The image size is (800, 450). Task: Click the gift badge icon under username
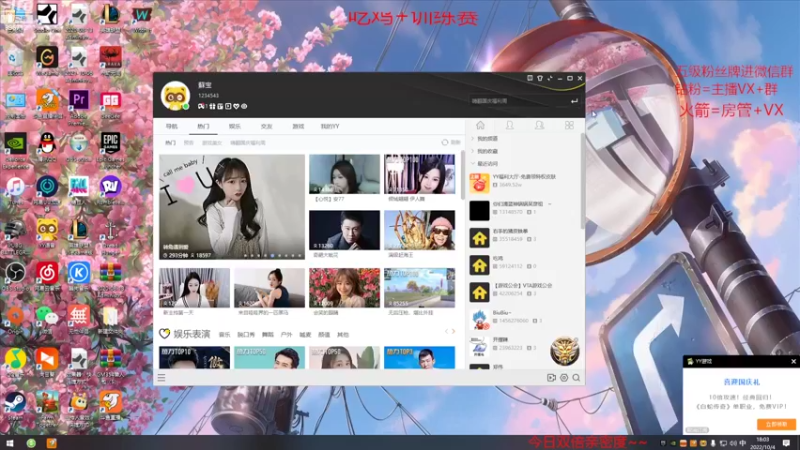pyautogui.click(x=212, y=106)
